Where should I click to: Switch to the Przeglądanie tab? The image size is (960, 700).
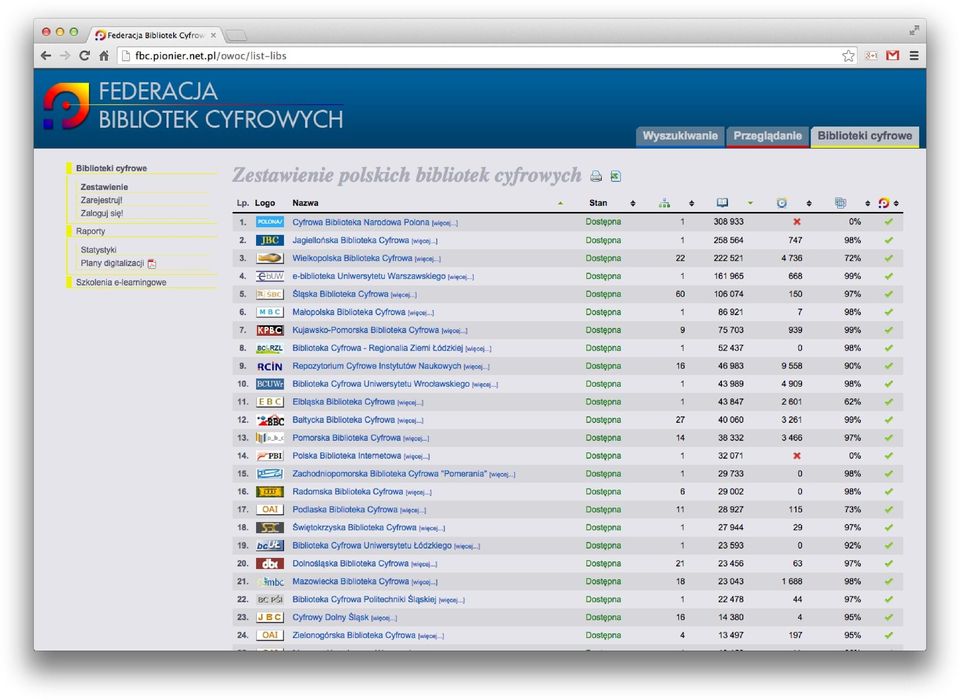point(767,137)
